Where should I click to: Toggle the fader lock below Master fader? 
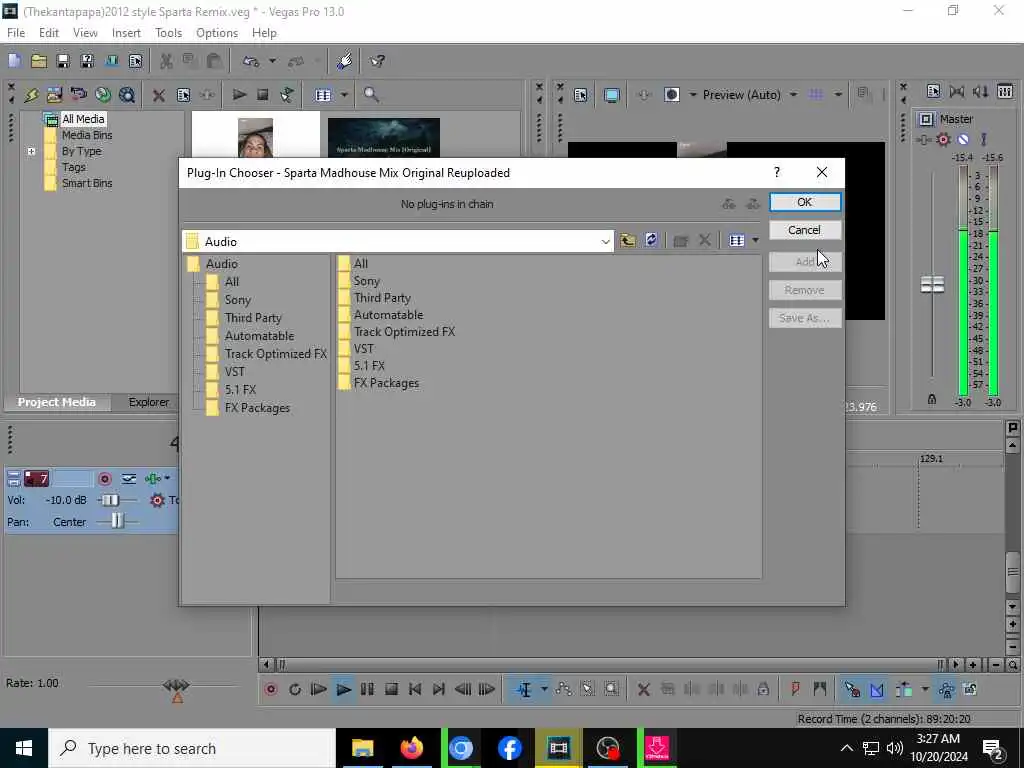pyautogui.click(x=932, y=399)
